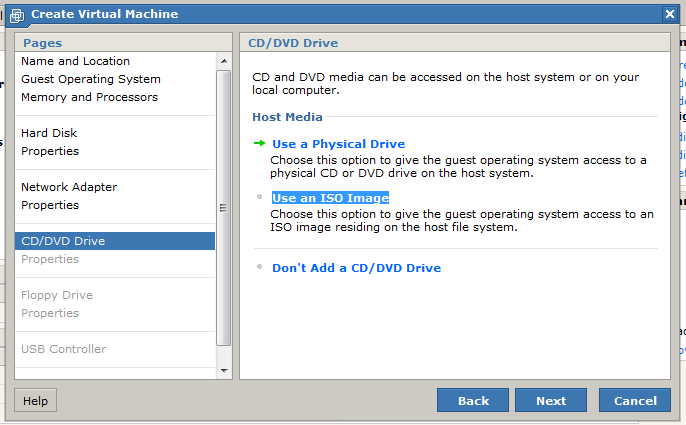Select Don't Add a CD/DVD Drive
Image resolution: width=686 pixels, height=425 pixels.
tap(356, 268)
